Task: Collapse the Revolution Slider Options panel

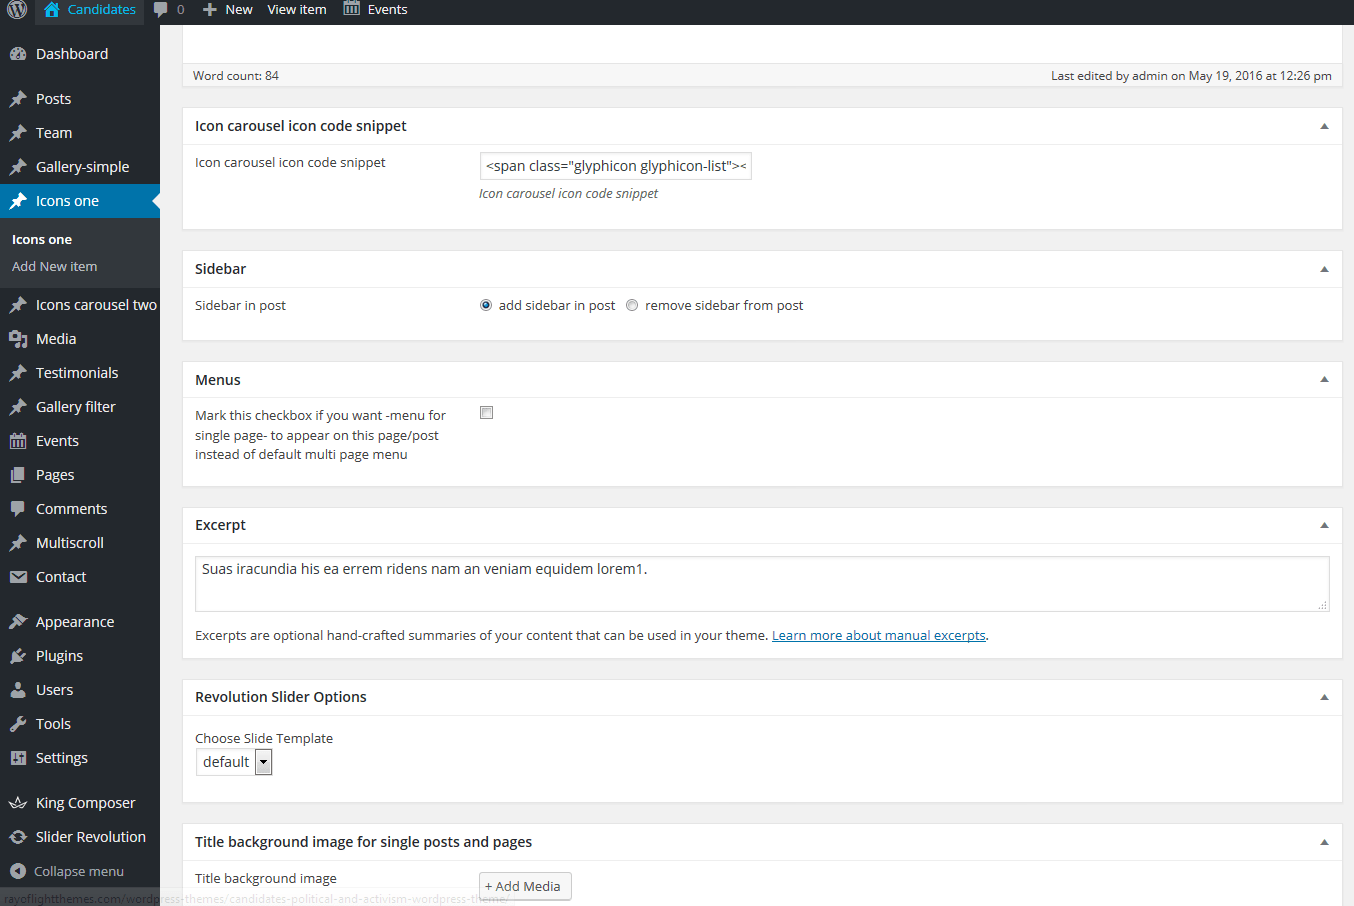Action: 1324,697
